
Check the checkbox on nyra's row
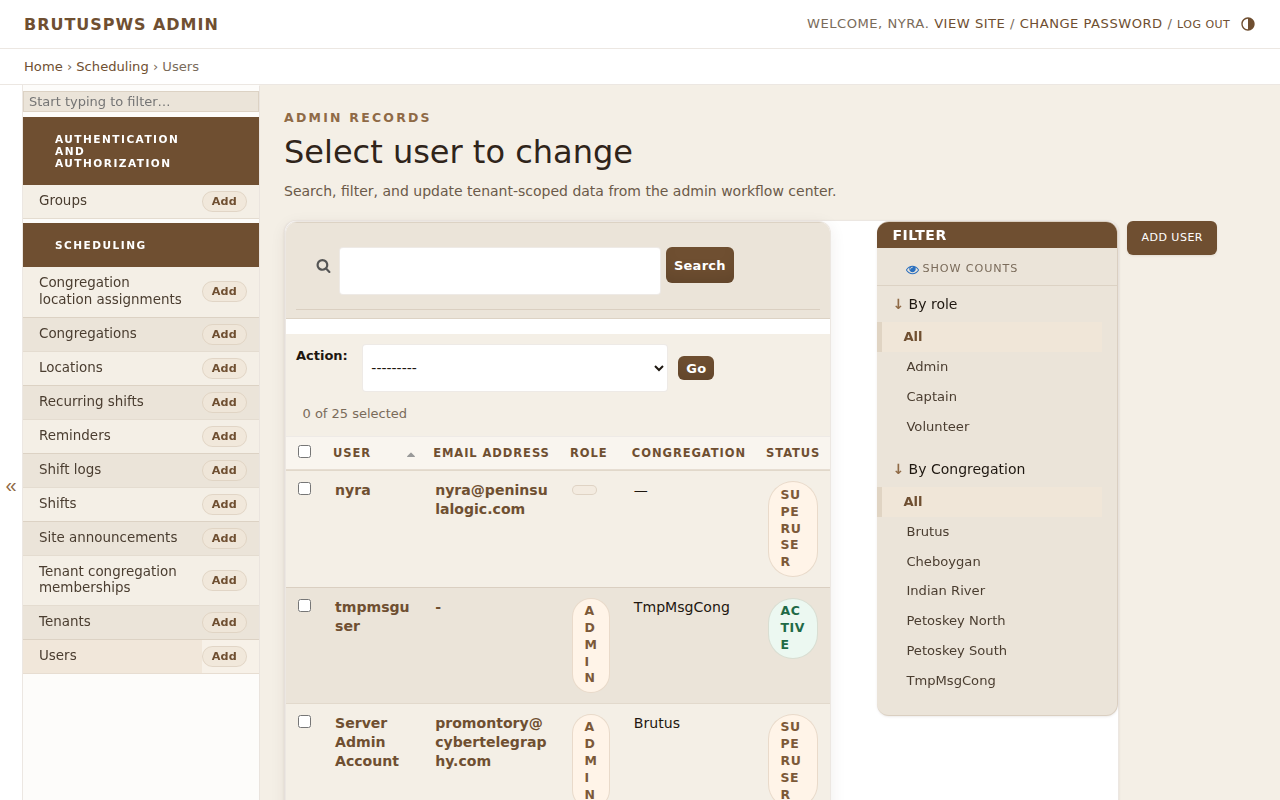tap(305, 488)
